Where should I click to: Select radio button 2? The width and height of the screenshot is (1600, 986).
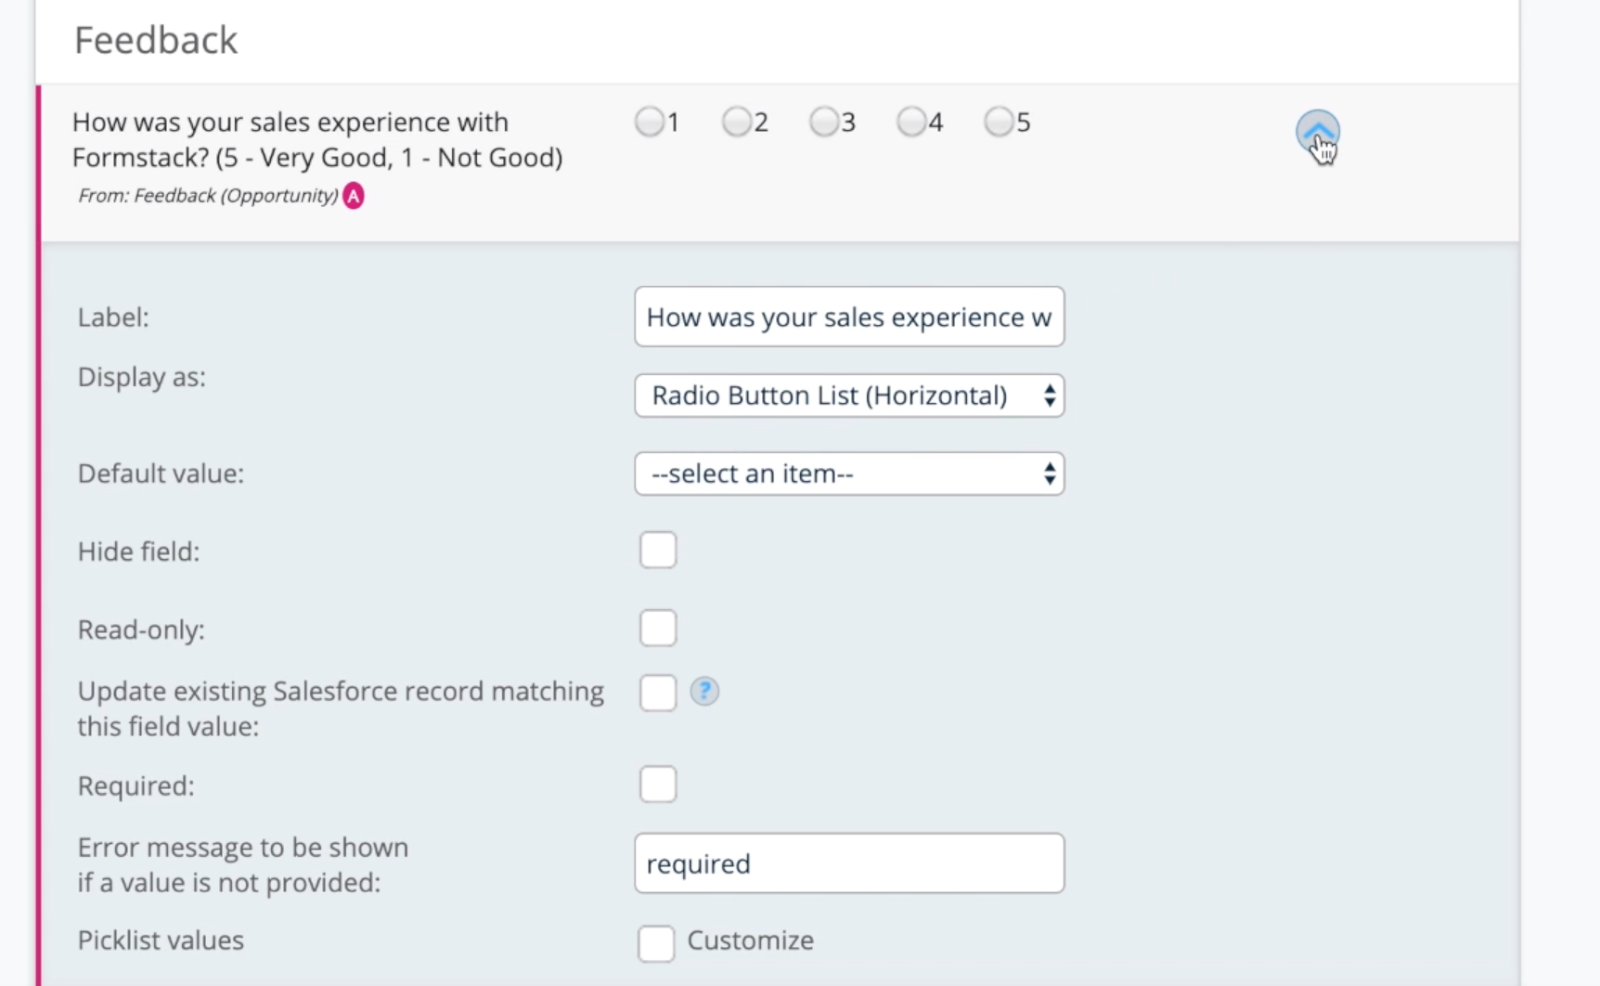point(737,122)
